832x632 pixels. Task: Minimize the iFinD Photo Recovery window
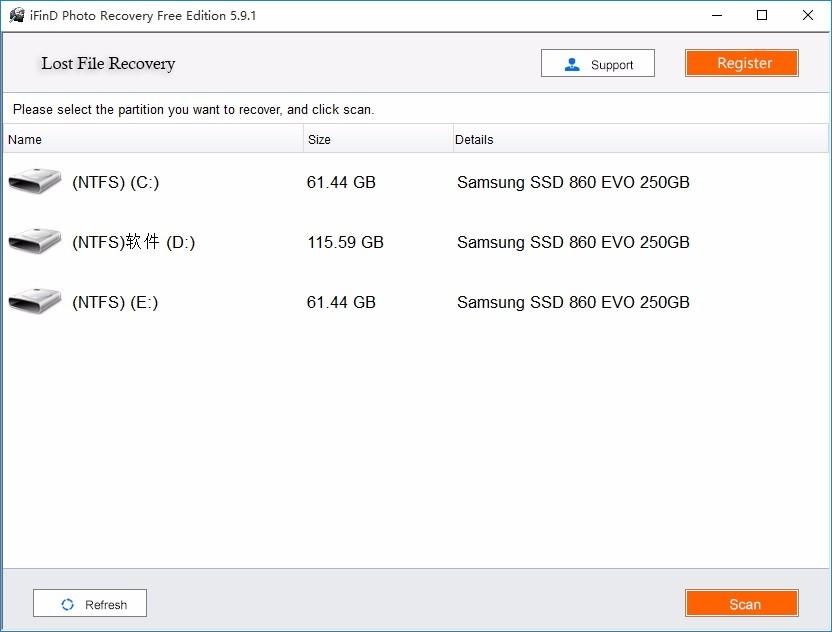pos(717,15)
